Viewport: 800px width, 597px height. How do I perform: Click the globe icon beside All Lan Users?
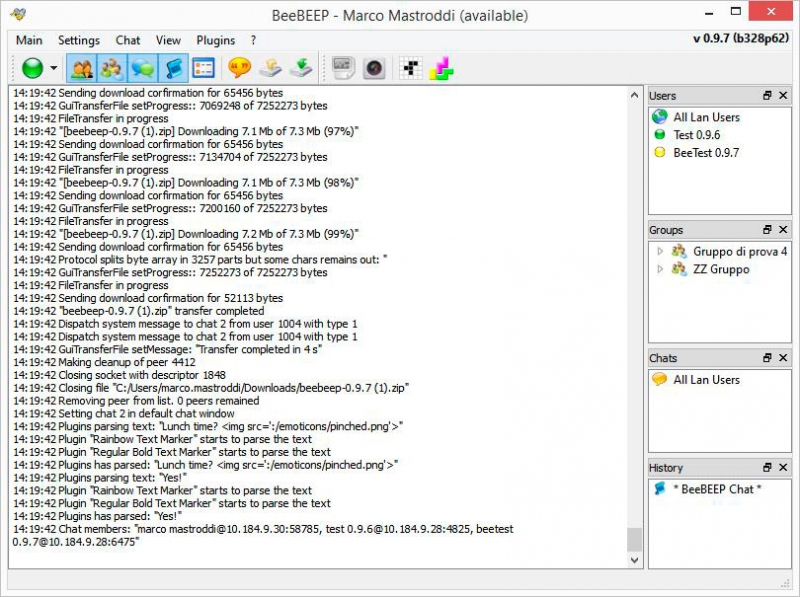[x=660, y=117]
